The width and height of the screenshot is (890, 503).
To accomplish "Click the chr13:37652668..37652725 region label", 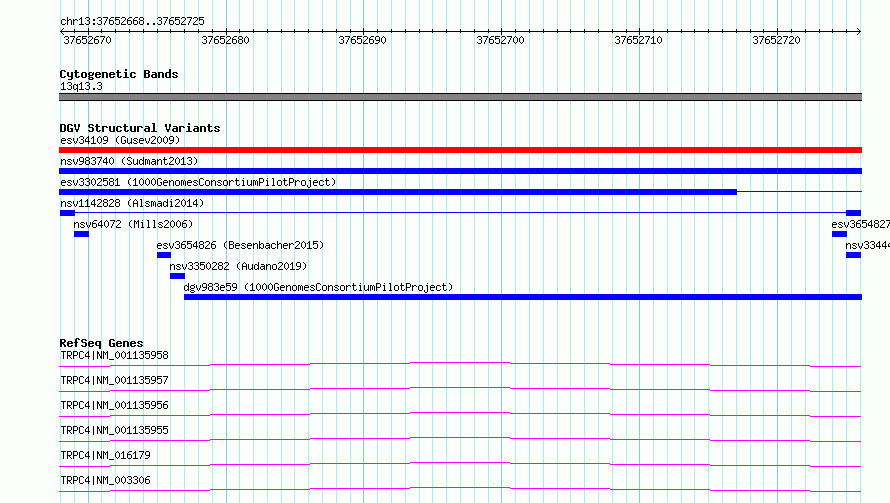I will 132,21.
